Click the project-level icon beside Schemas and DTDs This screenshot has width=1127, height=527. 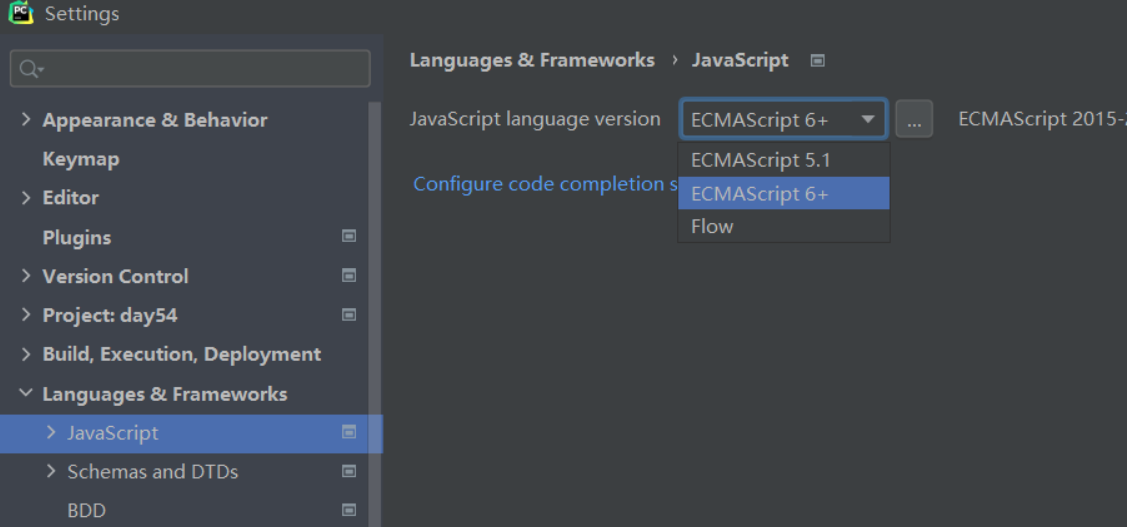click(349, 472)
